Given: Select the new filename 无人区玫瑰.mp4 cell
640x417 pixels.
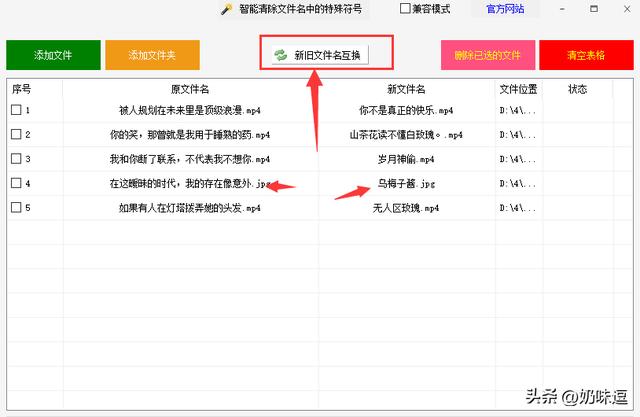Looking at the screenshot, I should [x=406, y=208].
